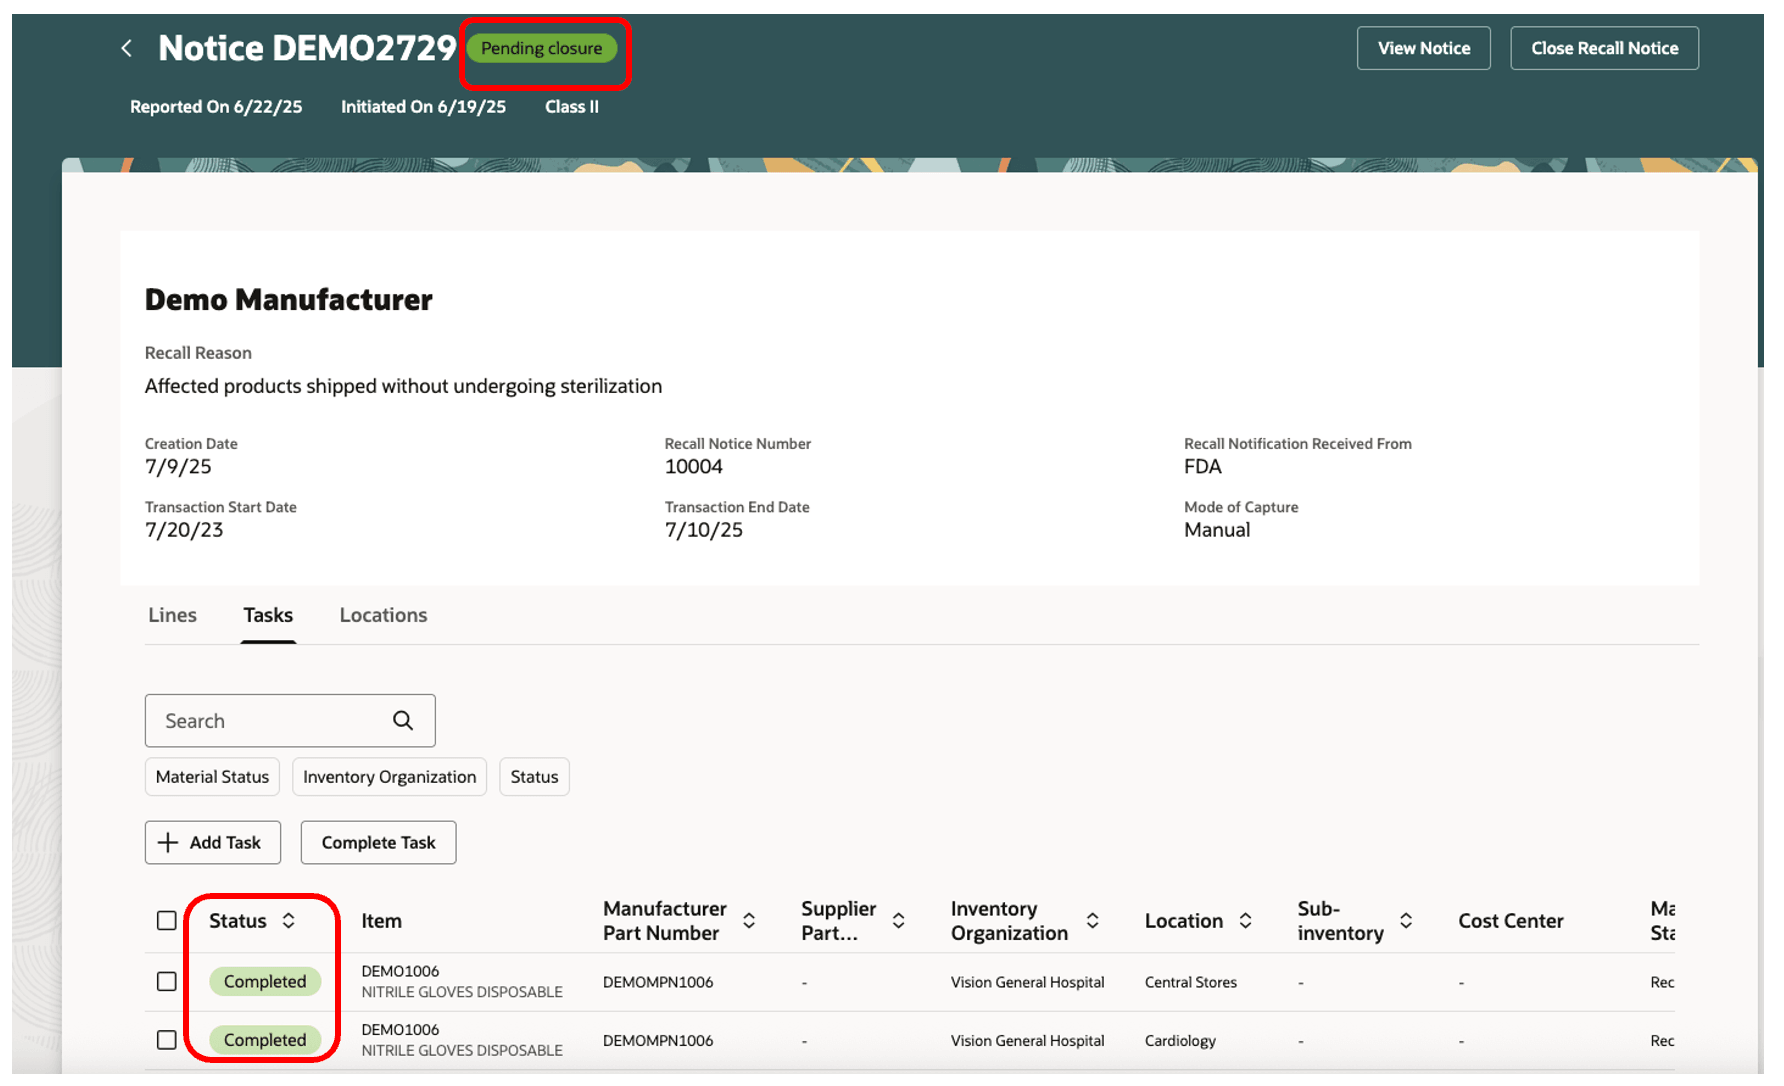
Task: Click the Item column header
Action: point(382,921)
